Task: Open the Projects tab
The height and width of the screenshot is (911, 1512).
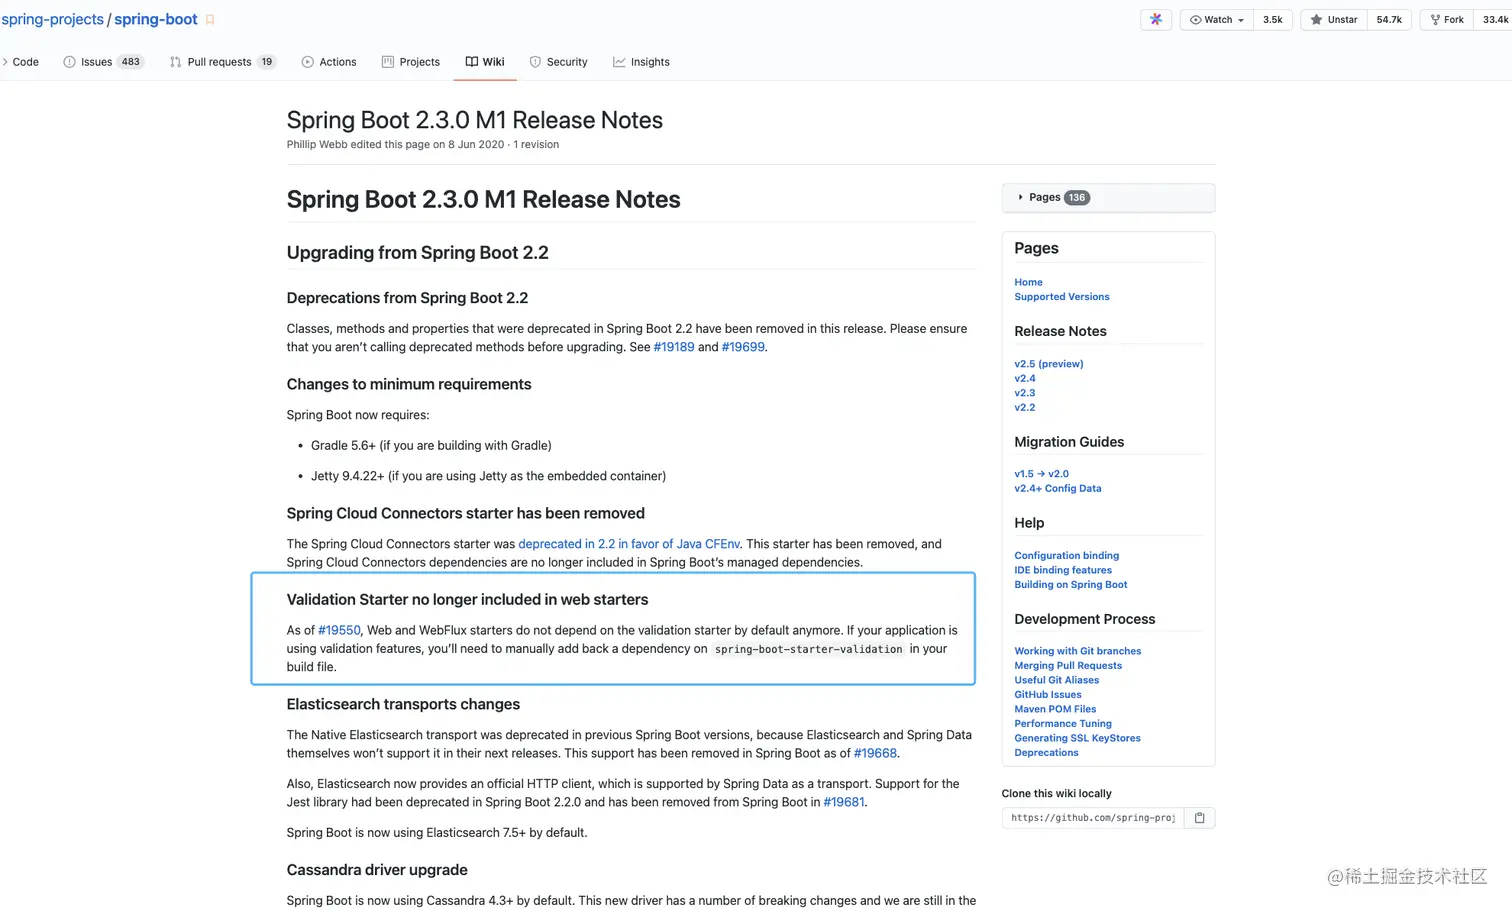Action: (x=411, y=62)
